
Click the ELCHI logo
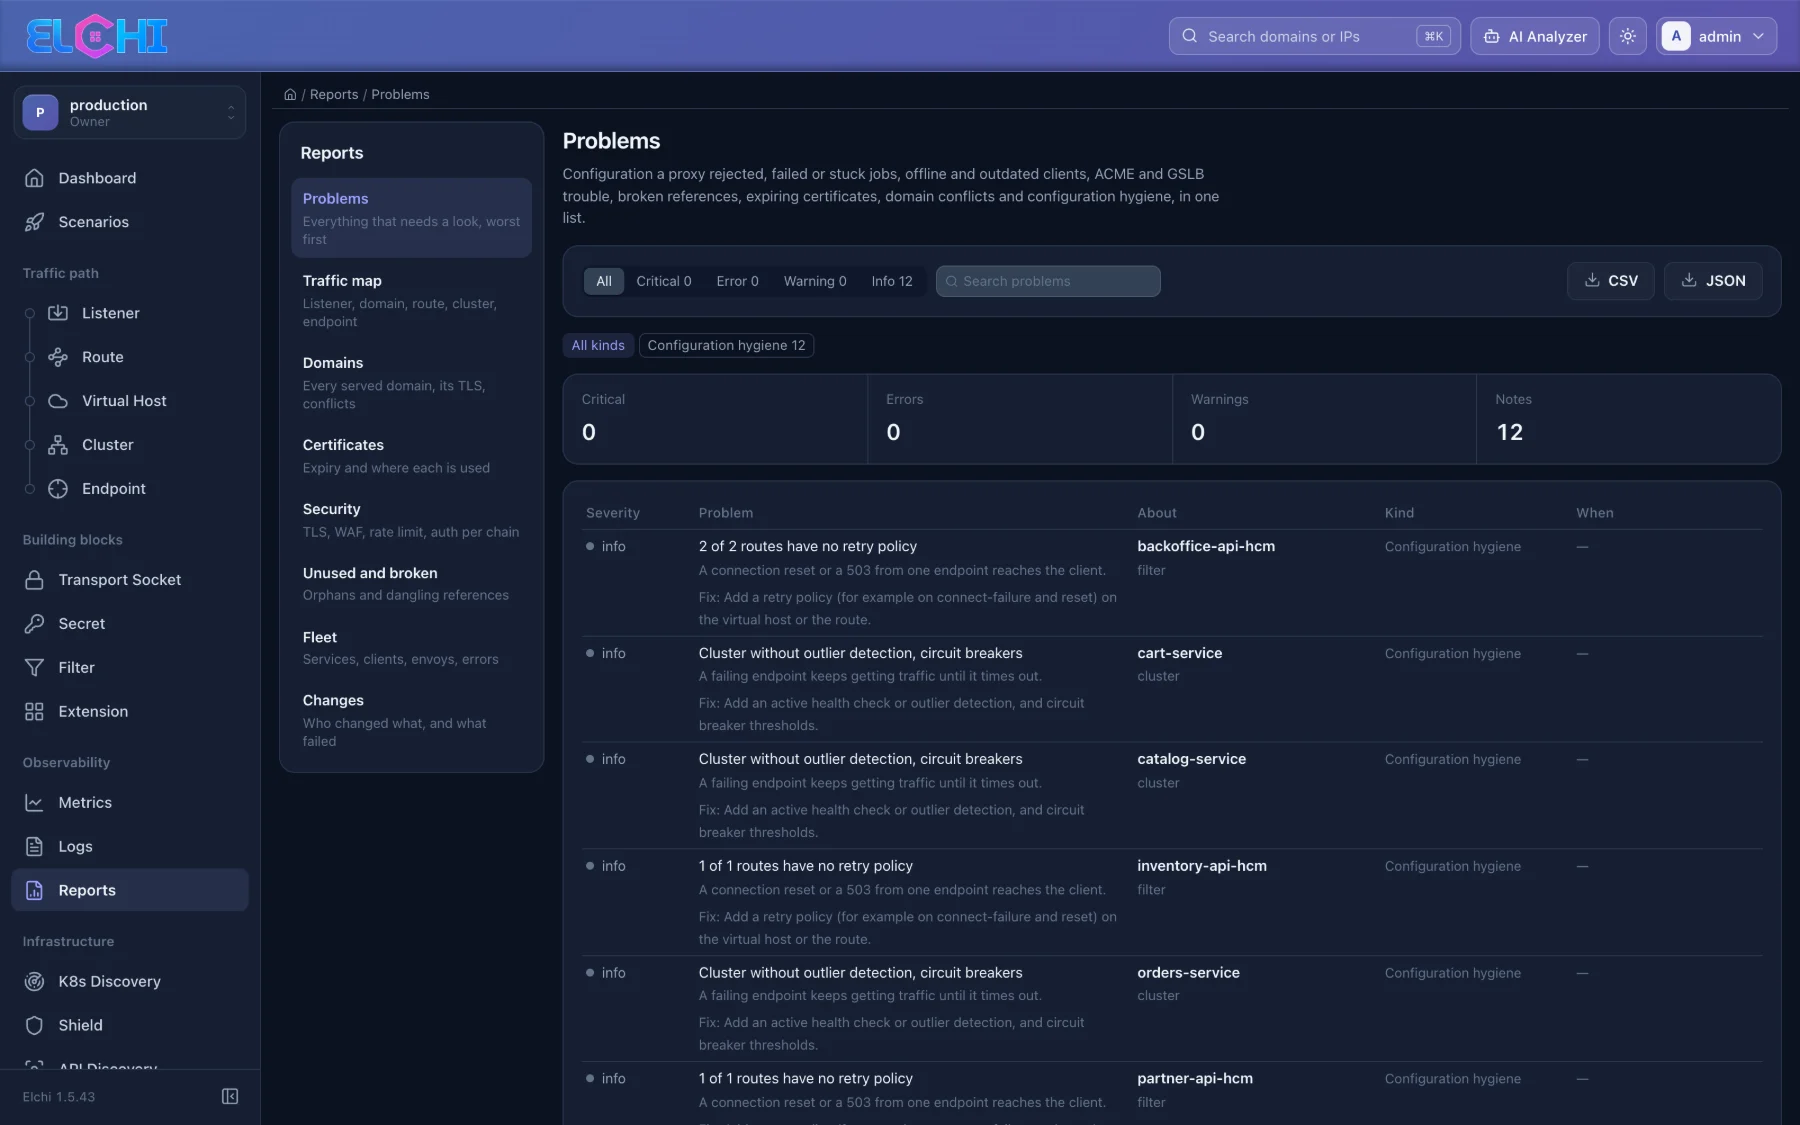pos(97,36)
